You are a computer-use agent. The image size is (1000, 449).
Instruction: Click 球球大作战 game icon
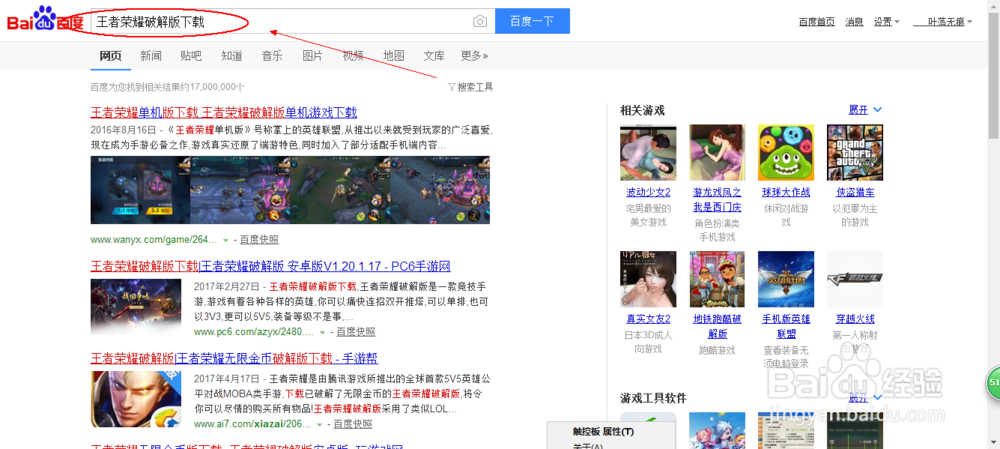(786, 152)
